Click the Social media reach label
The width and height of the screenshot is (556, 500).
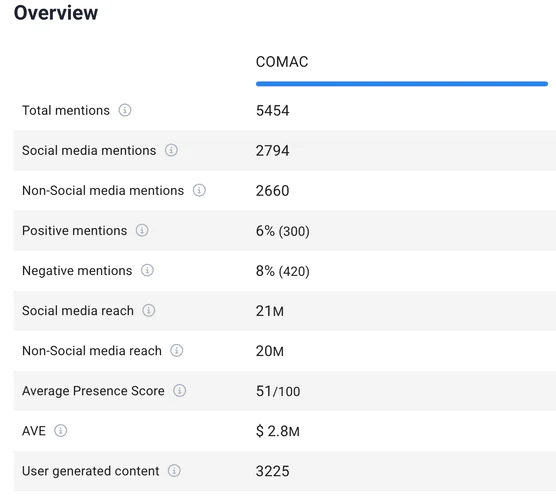[x=78, y=311]
